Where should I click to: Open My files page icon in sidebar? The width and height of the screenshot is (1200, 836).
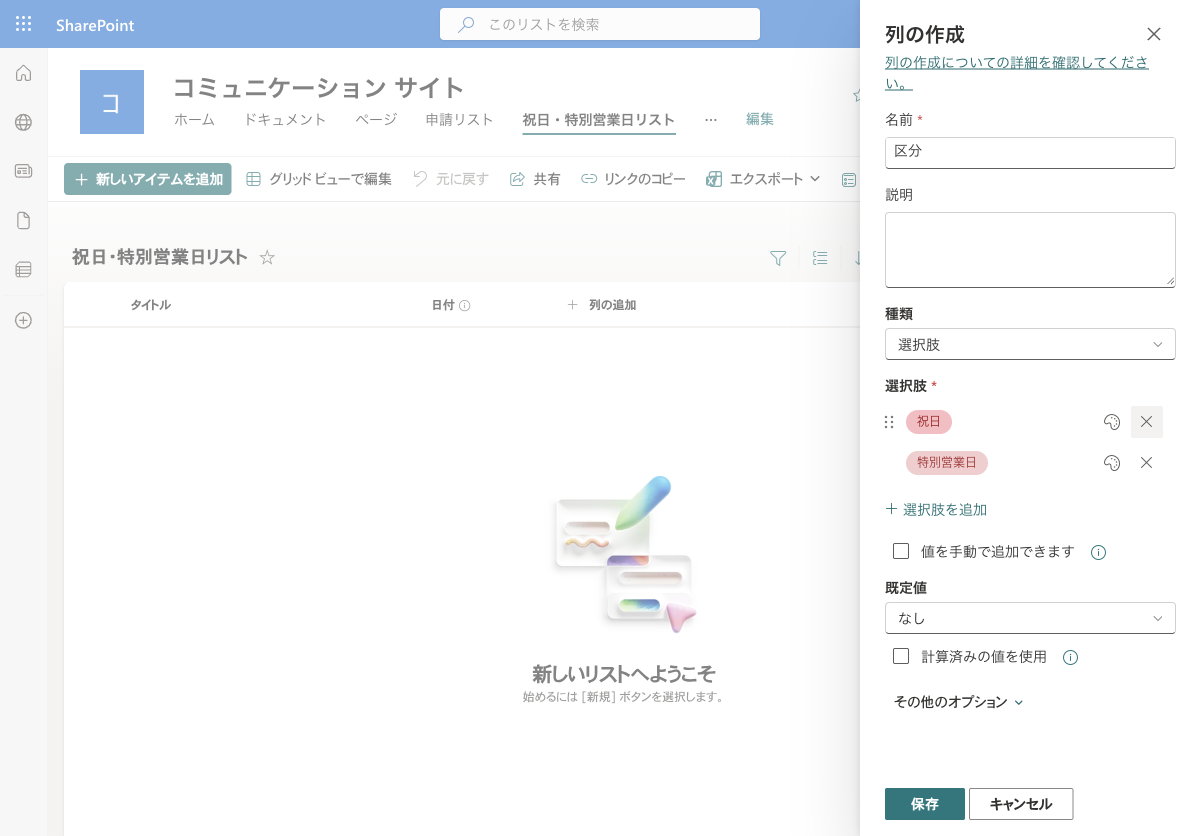click(x=24, y=221)
